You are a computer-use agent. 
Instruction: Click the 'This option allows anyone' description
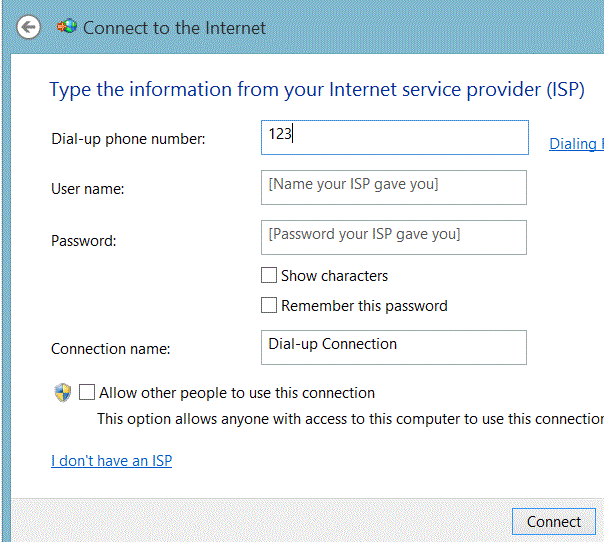click(350, 419)
